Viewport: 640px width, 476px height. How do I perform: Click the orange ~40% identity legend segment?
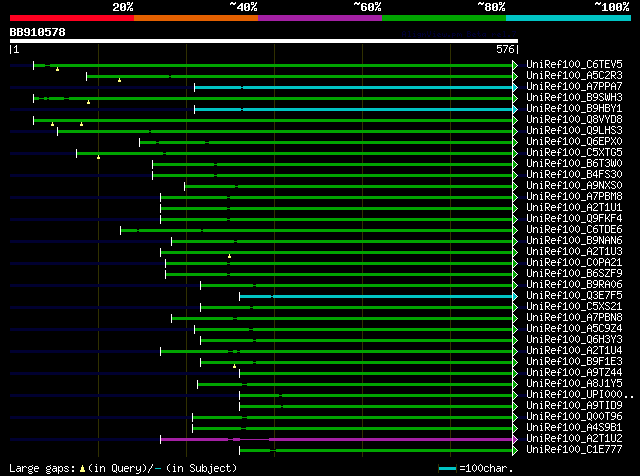[196, 18]
